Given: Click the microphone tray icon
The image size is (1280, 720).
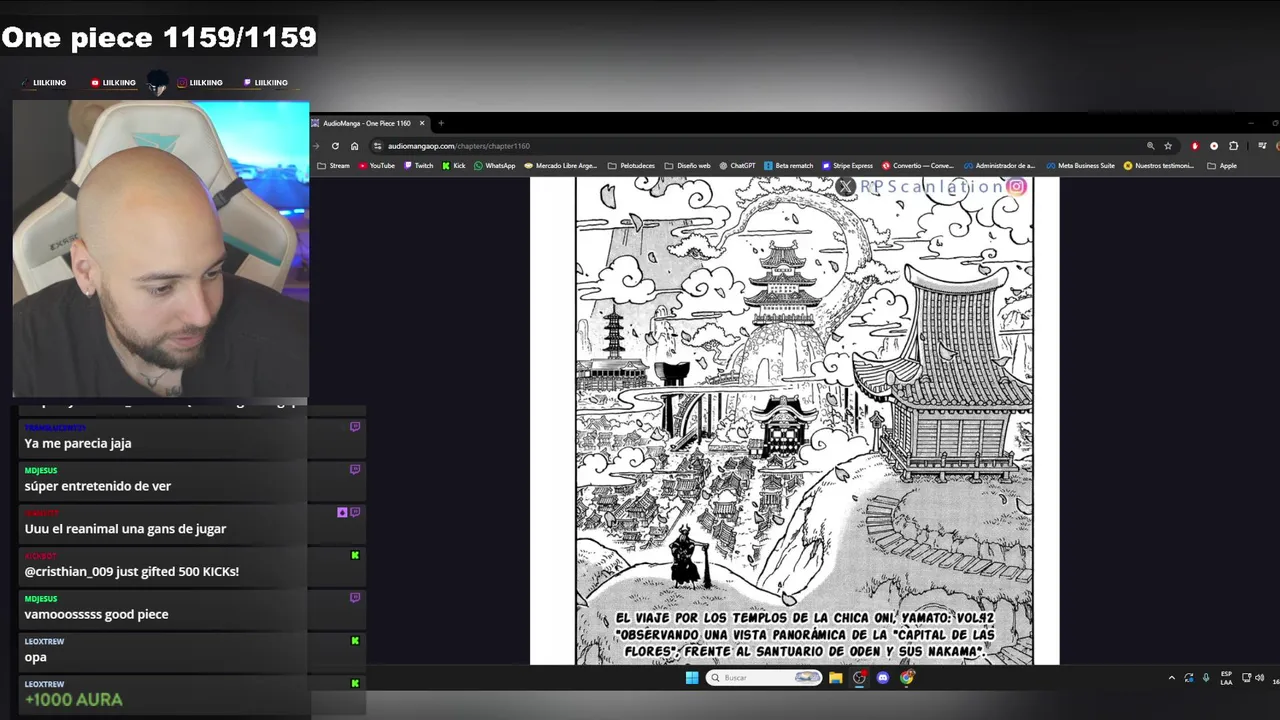Looking at the screenshot, I should [1206, 677].
